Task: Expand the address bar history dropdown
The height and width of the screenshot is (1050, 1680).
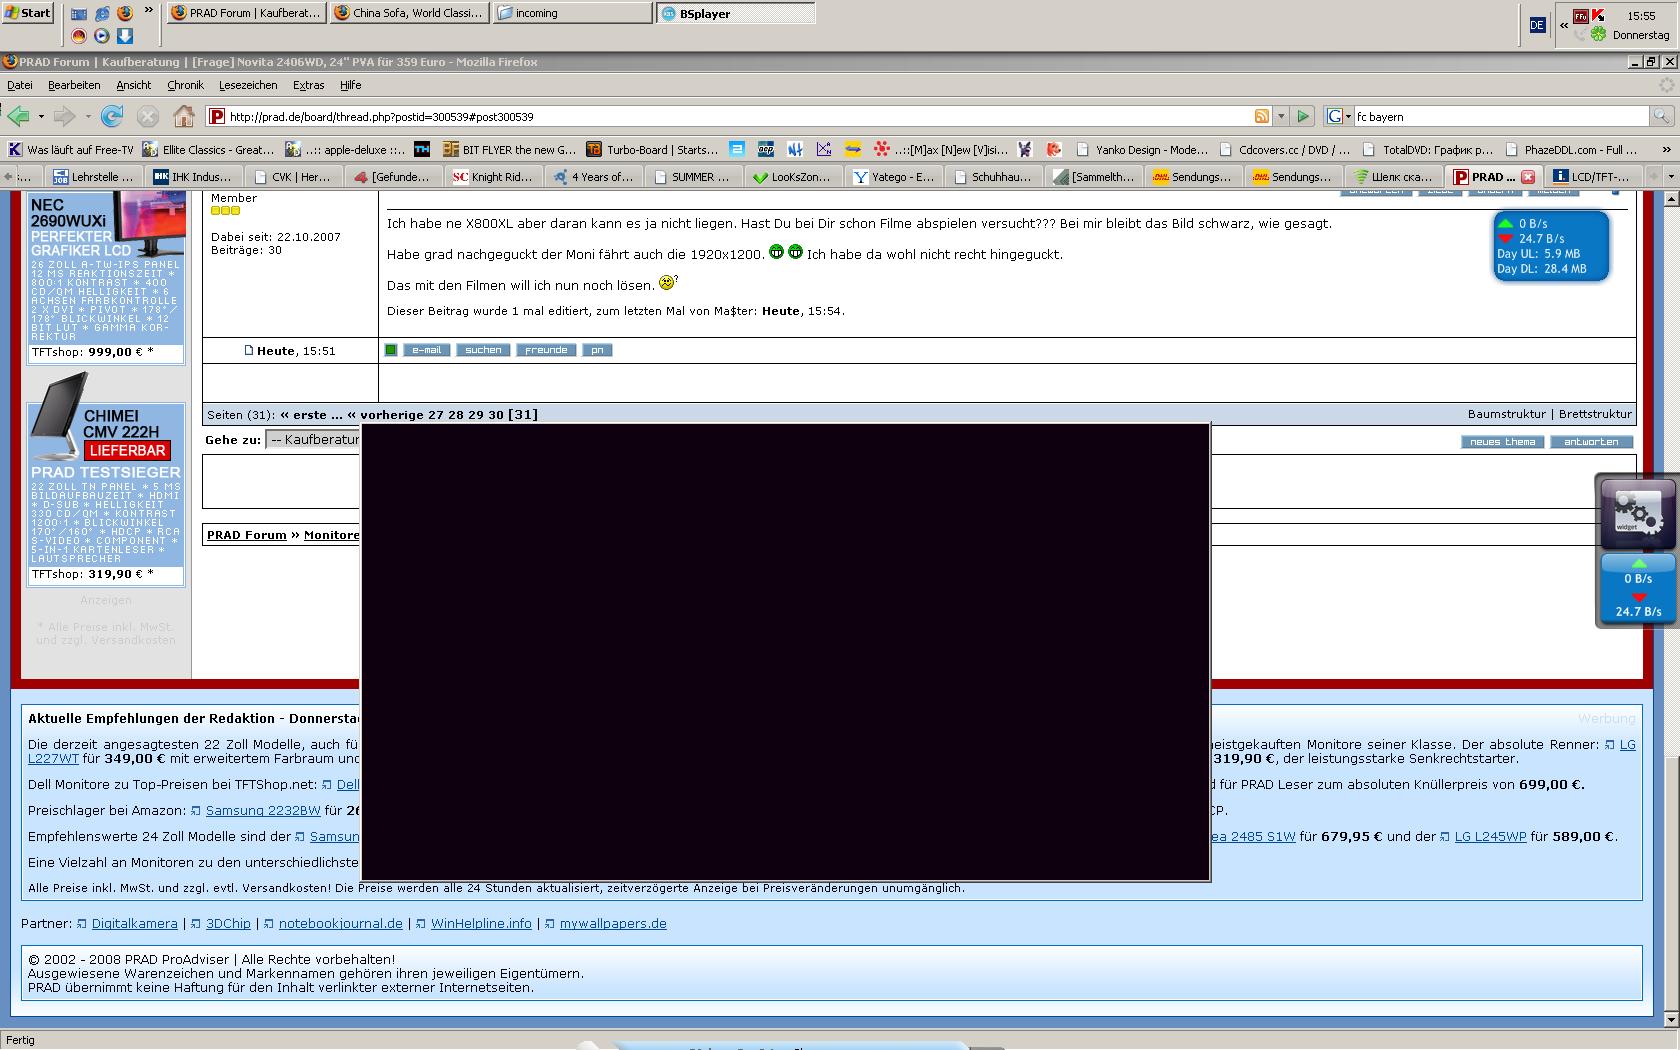Action: (1281, 117)
